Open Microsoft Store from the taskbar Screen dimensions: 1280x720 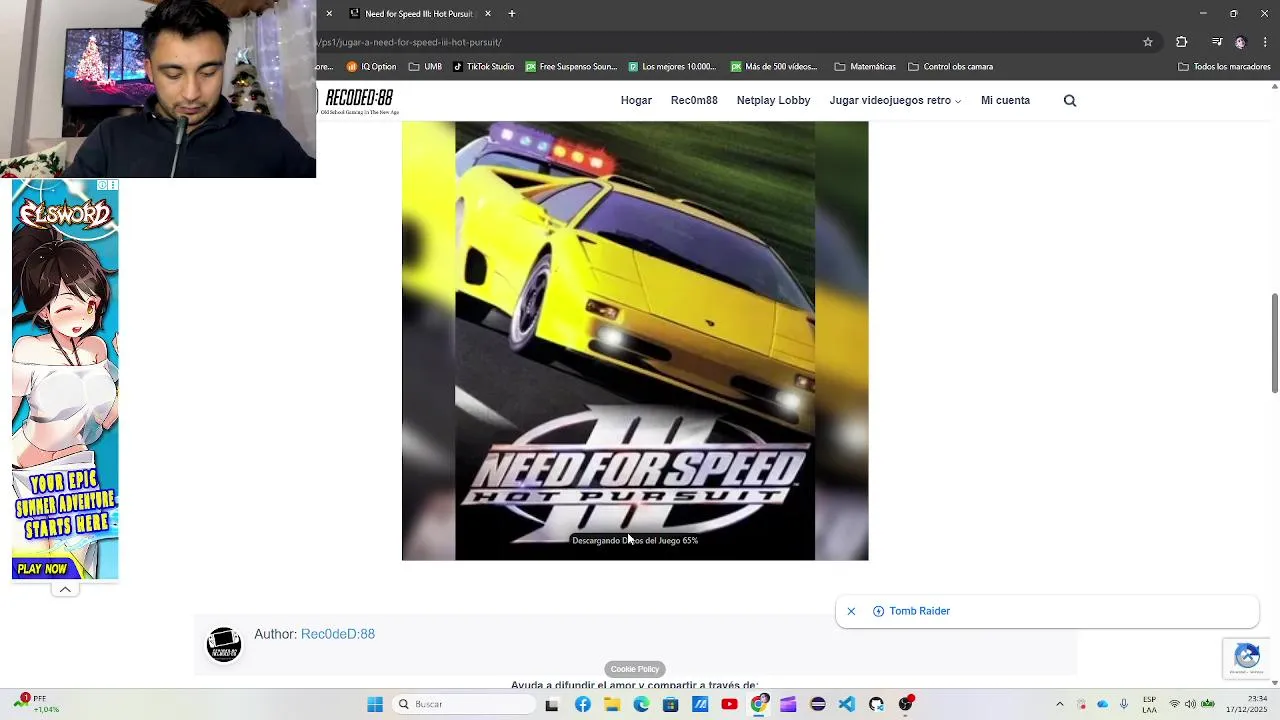671,704
